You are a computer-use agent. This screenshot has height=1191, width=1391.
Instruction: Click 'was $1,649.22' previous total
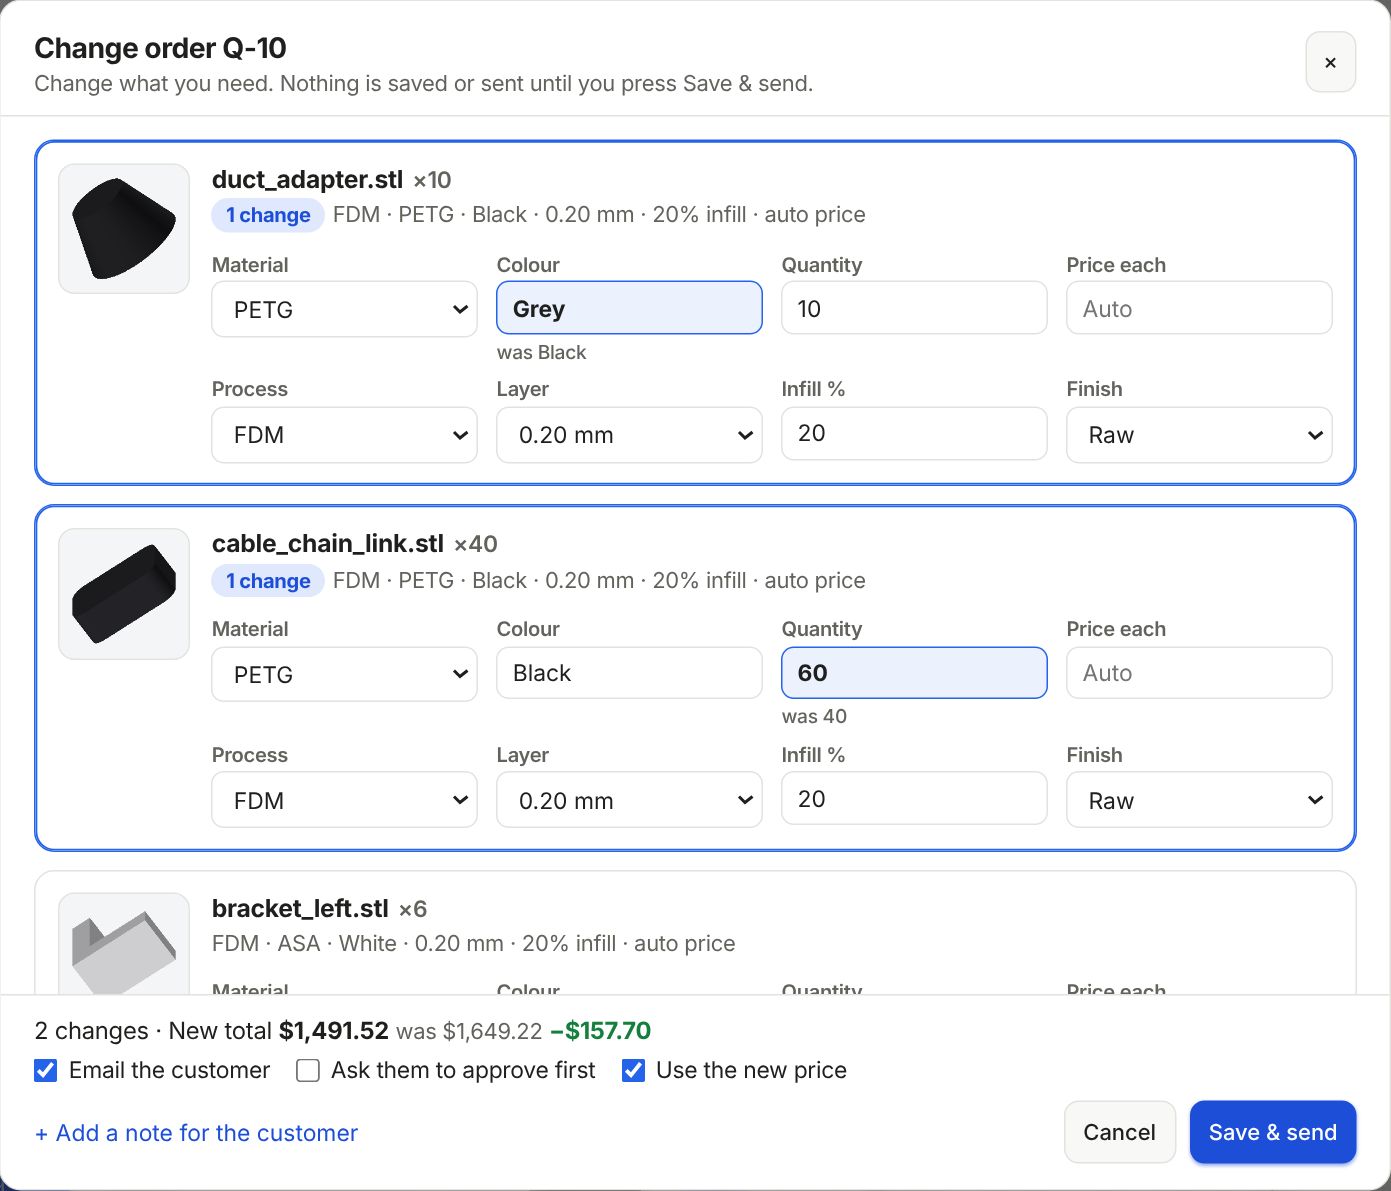coord(469,1031)
